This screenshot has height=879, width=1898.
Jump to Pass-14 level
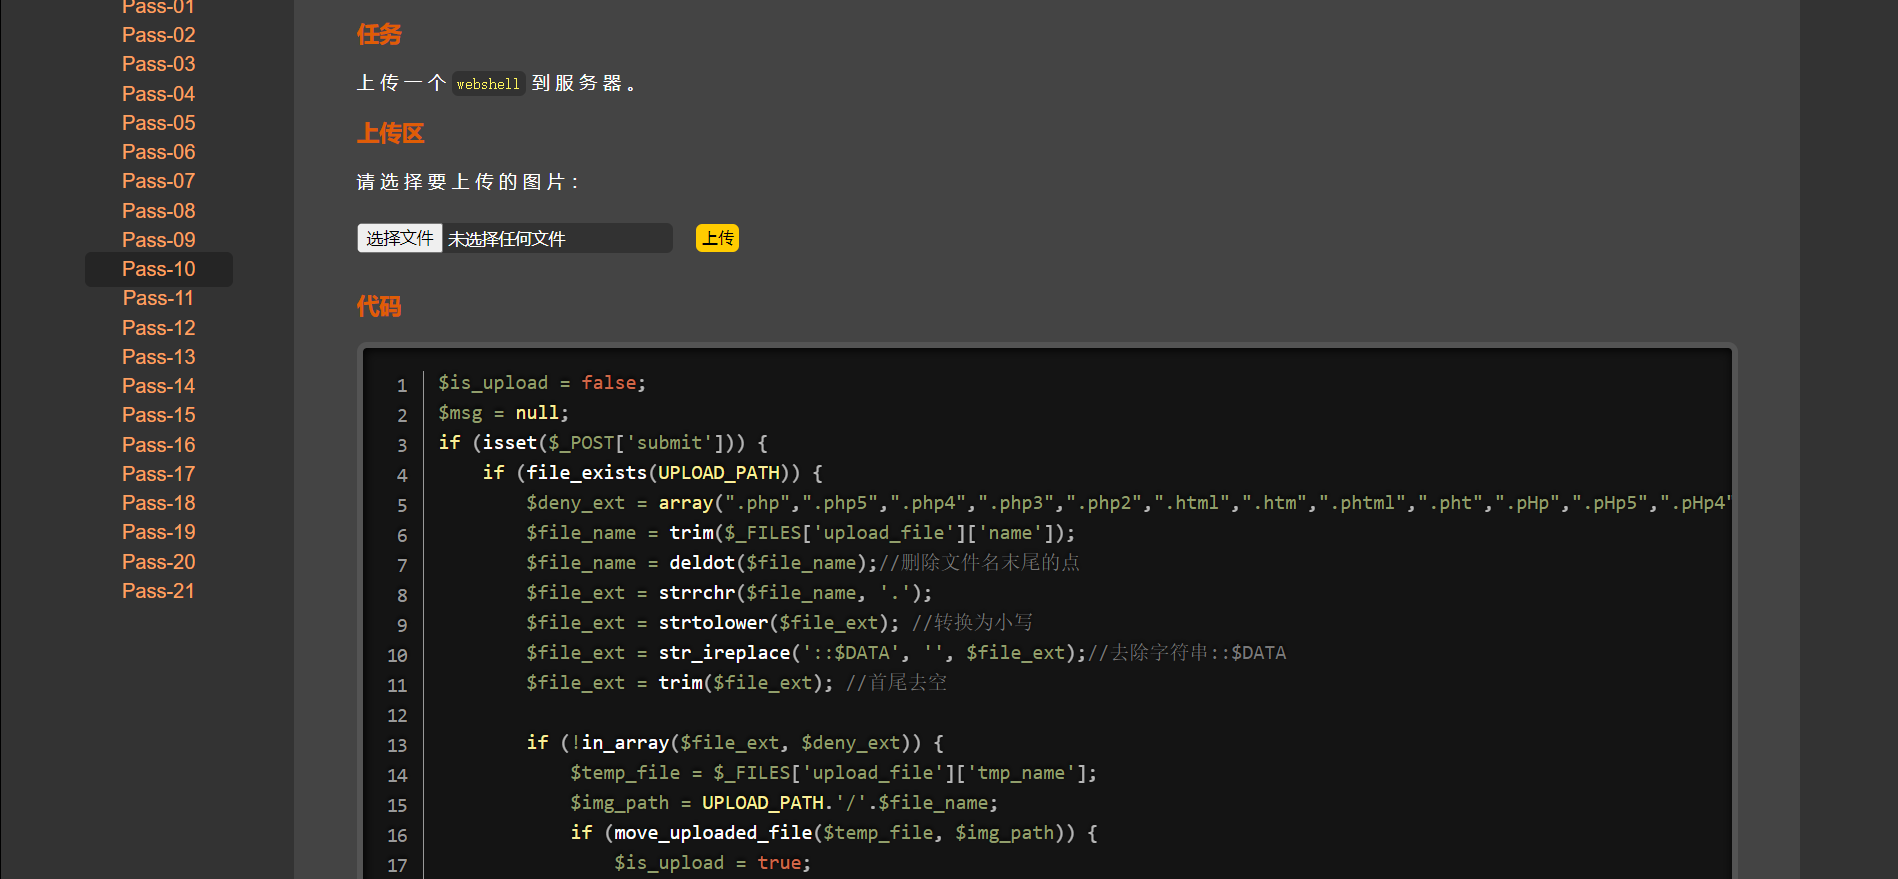(x=158, y=386)
